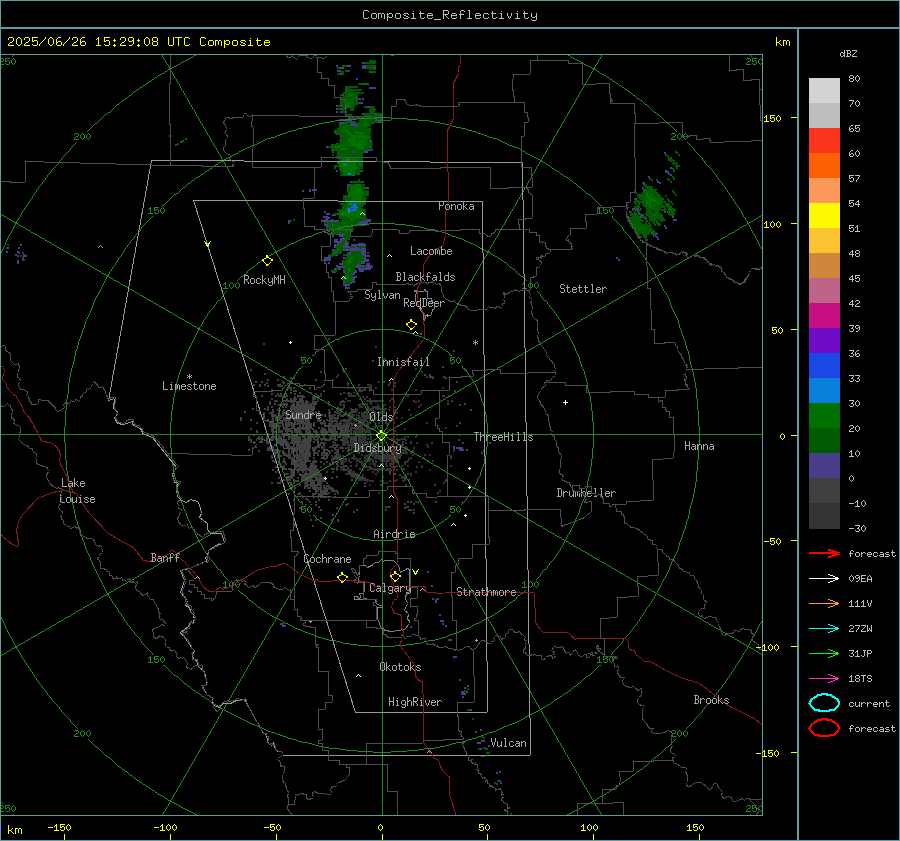Click the Ponoka city label
The width and height of the screenshot is (900, 841).
[x=456, y=206]
